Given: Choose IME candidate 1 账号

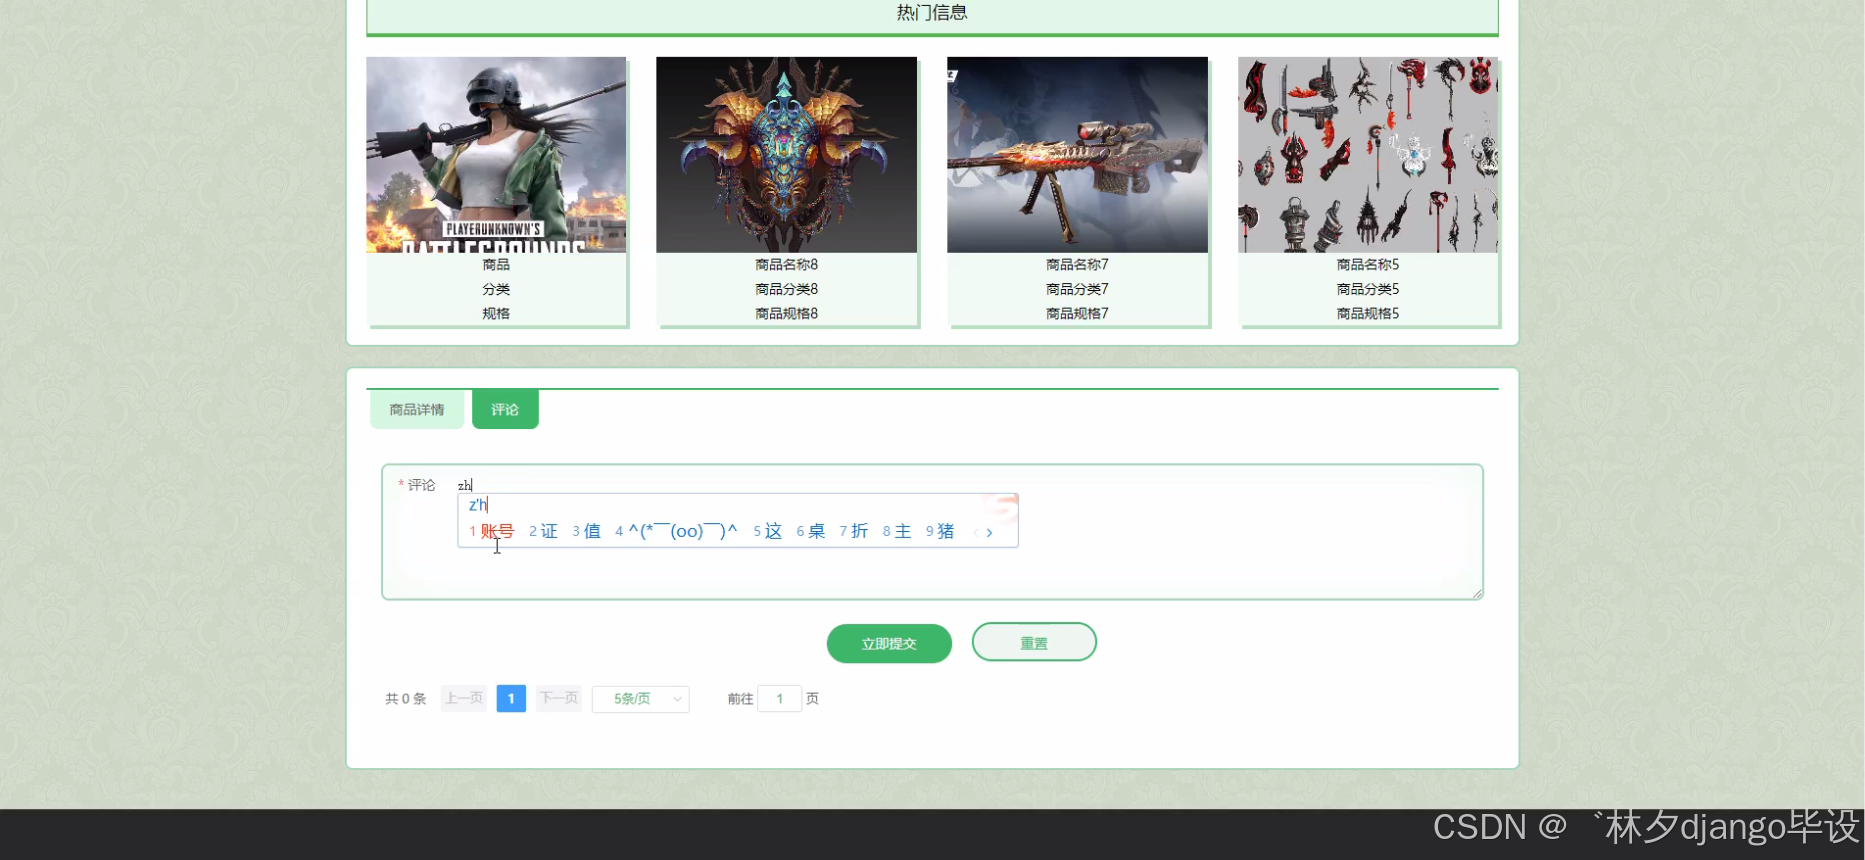Looking at the screenshot, I should point(491,531).
